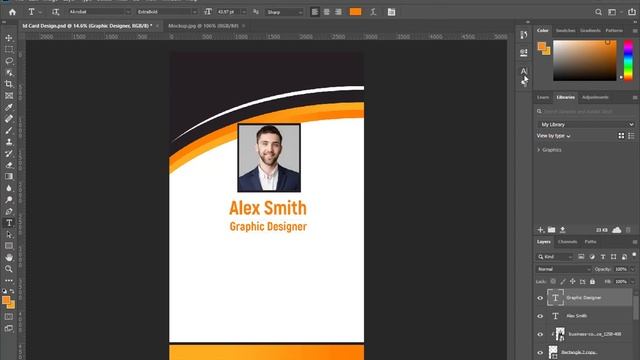Select the Crop tool
This screenshot has height=360, width=640.
9,84
